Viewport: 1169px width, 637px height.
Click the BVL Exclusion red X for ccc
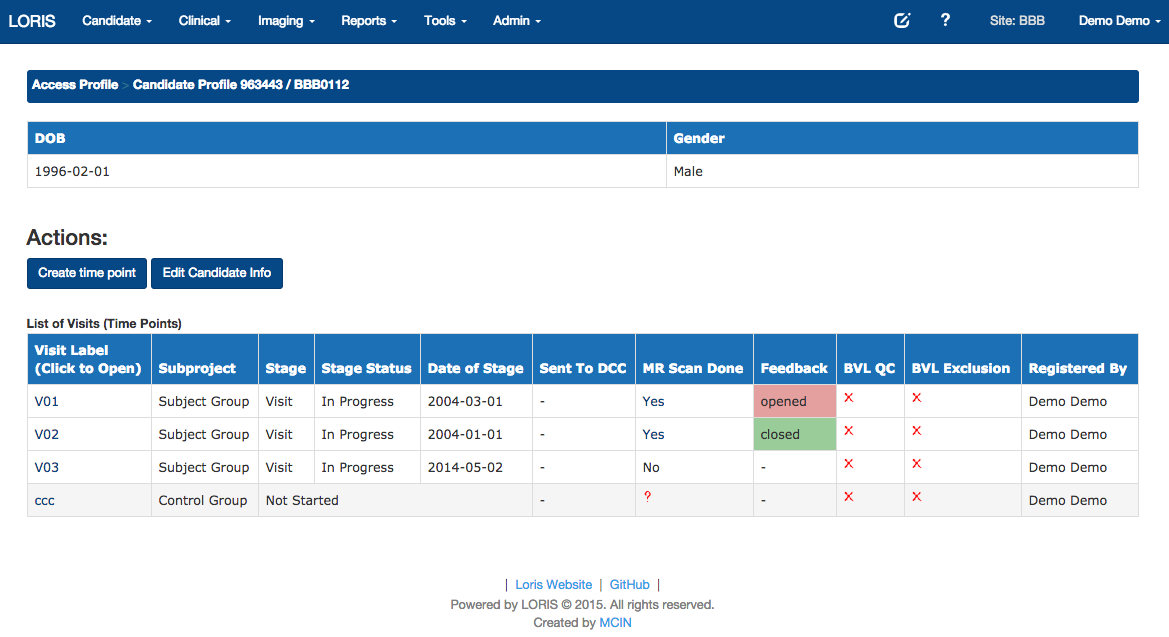916,497
